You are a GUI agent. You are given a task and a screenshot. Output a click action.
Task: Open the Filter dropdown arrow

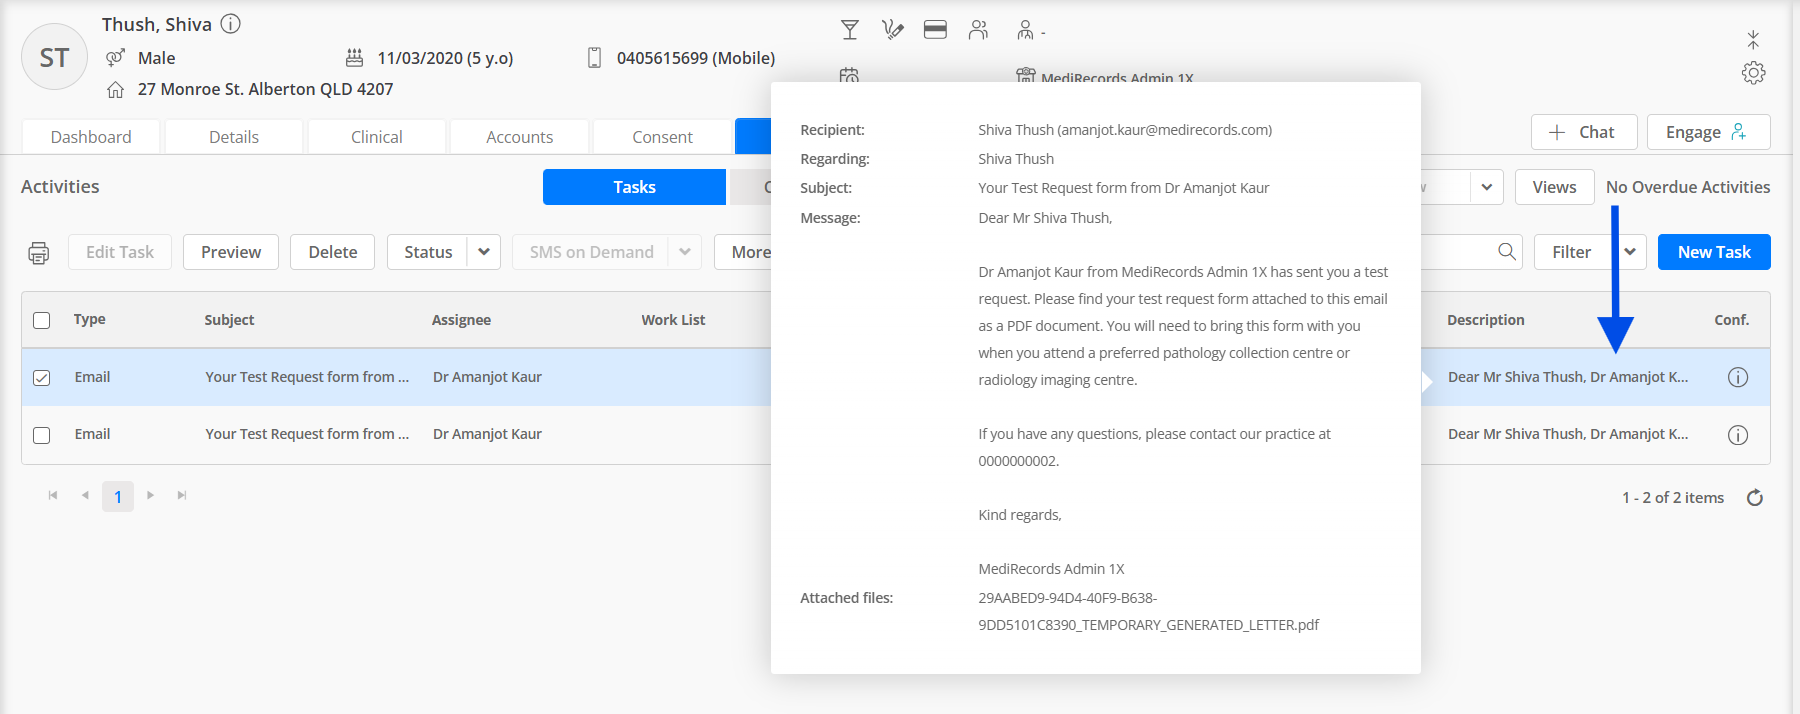point(1630,252)
